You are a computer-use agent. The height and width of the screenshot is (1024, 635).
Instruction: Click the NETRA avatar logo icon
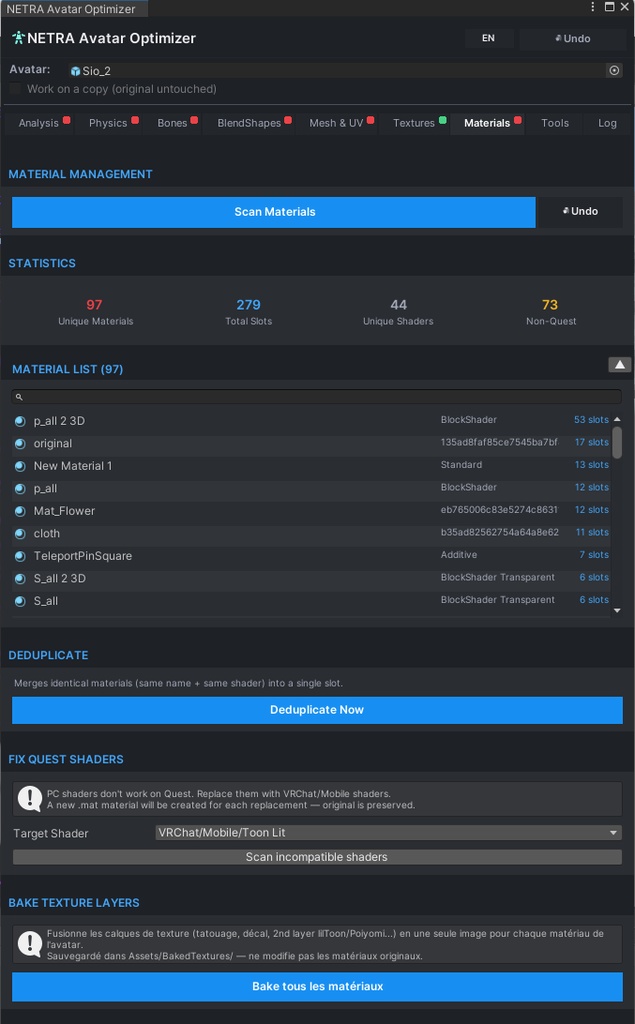[18, 38]
